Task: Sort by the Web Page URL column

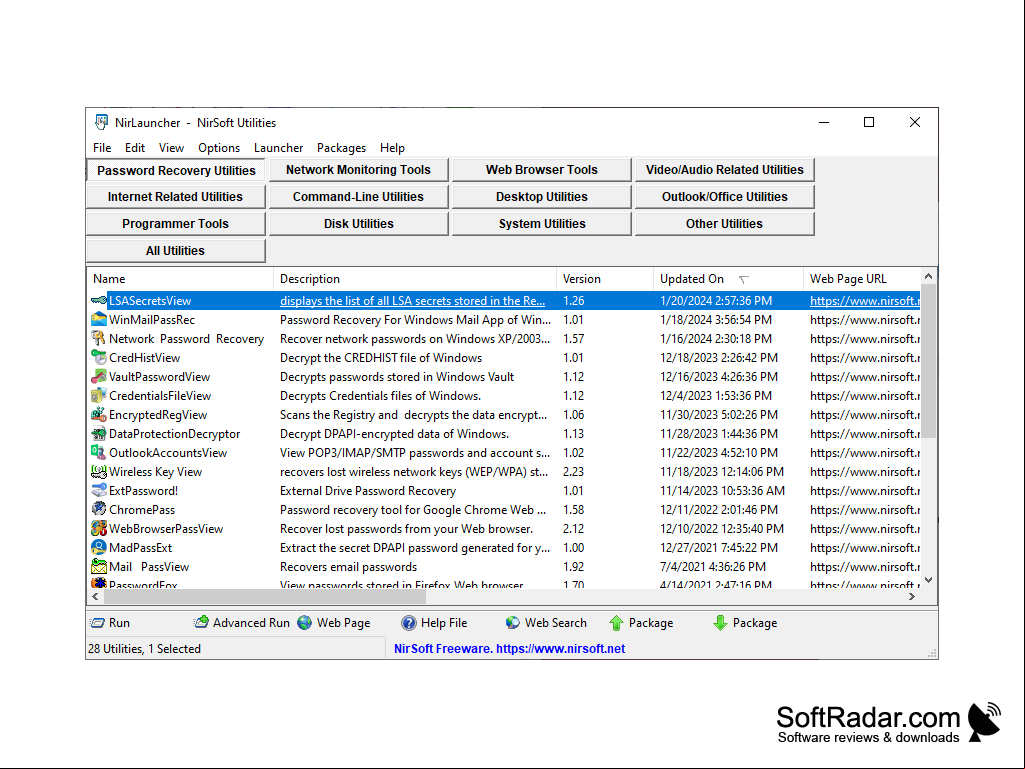Action: click(x=862, y=279)
